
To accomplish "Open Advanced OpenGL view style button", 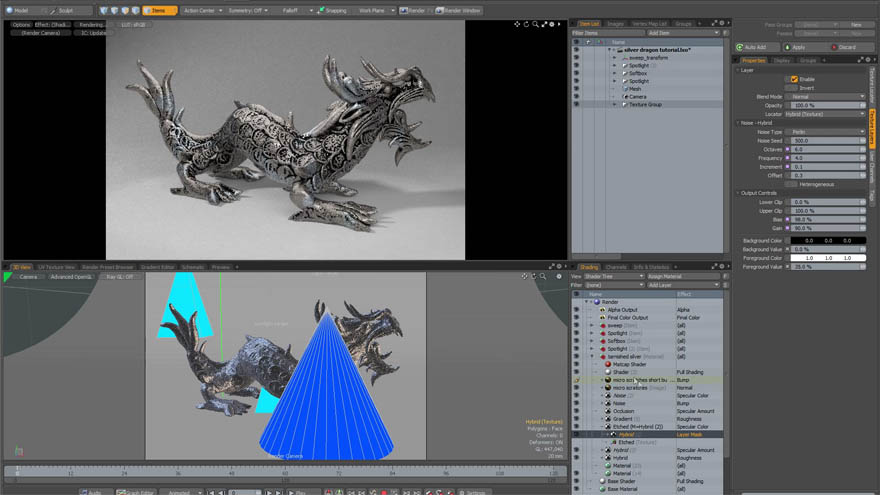I will tap(71, 277).
